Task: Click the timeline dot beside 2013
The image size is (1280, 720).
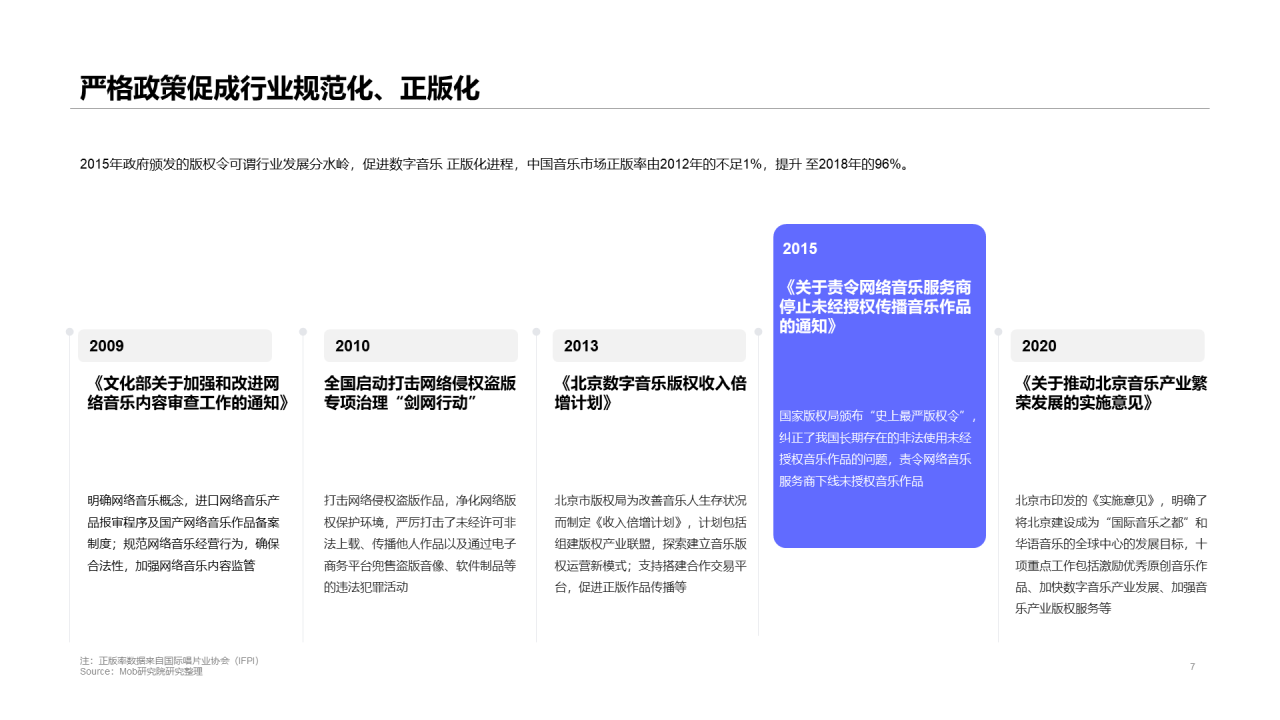Action: 536,331
